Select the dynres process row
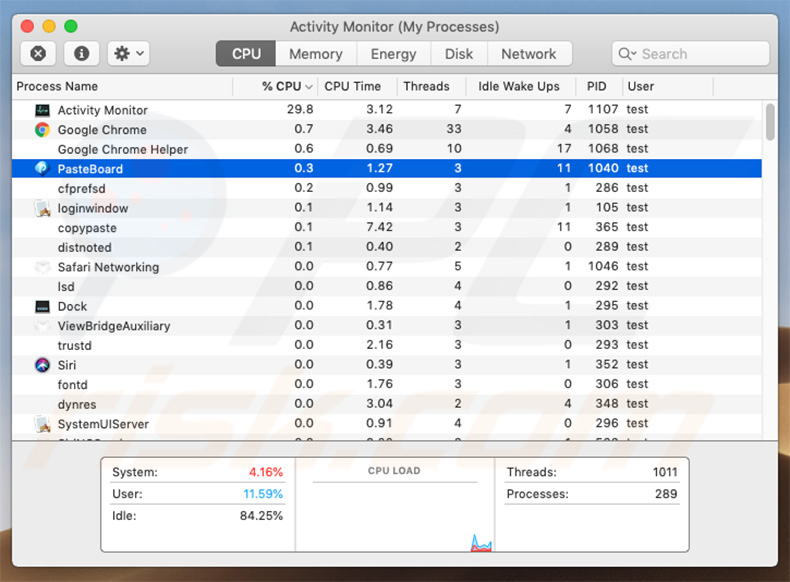Viewport: 790px width, 582px height. (x=386, y=404)
